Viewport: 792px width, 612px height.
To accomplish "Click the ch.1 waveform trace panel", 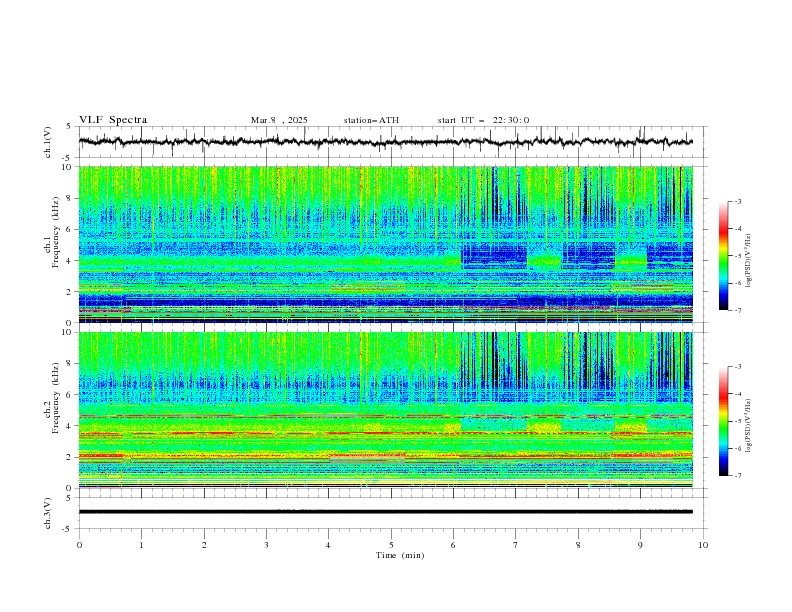I will 392,142.
